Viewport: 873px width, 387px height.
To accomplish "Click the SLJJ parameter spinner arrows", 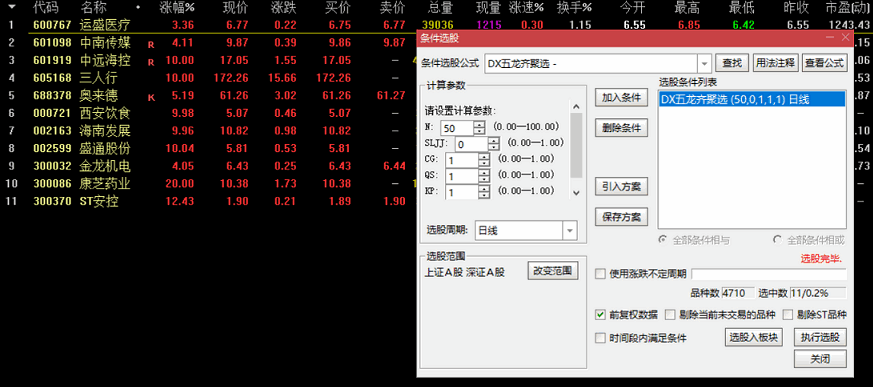I will click(494, 144).
